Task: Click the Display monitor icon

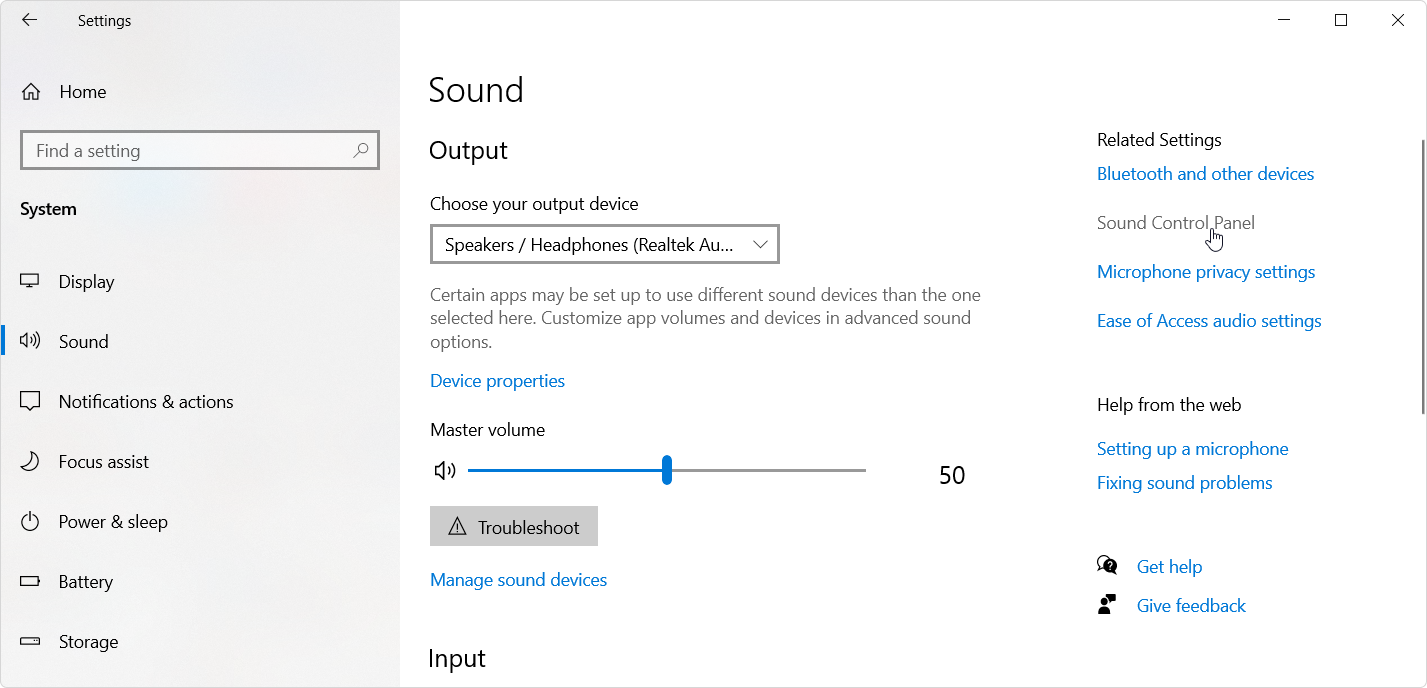Action: [x=30, y=282]
